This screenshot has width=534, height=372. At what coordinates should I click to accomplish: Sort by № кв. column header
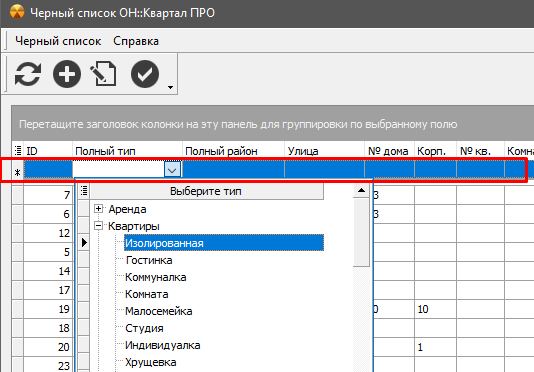click(481, 151)
